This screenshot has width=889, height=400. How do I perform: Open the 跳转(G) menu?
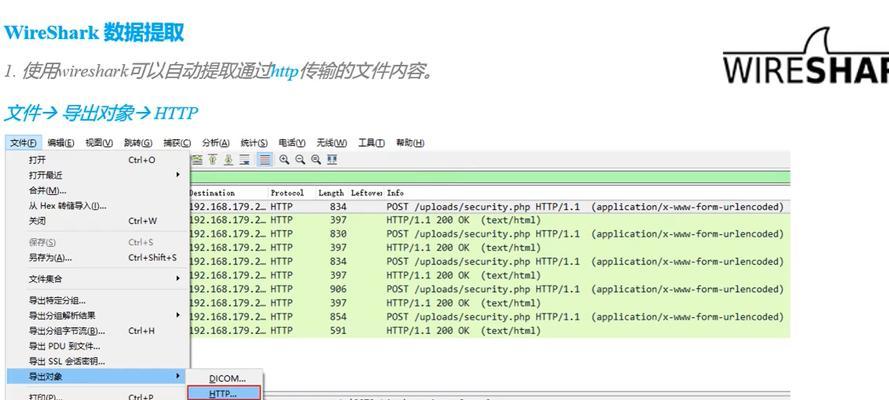(138, 143)
